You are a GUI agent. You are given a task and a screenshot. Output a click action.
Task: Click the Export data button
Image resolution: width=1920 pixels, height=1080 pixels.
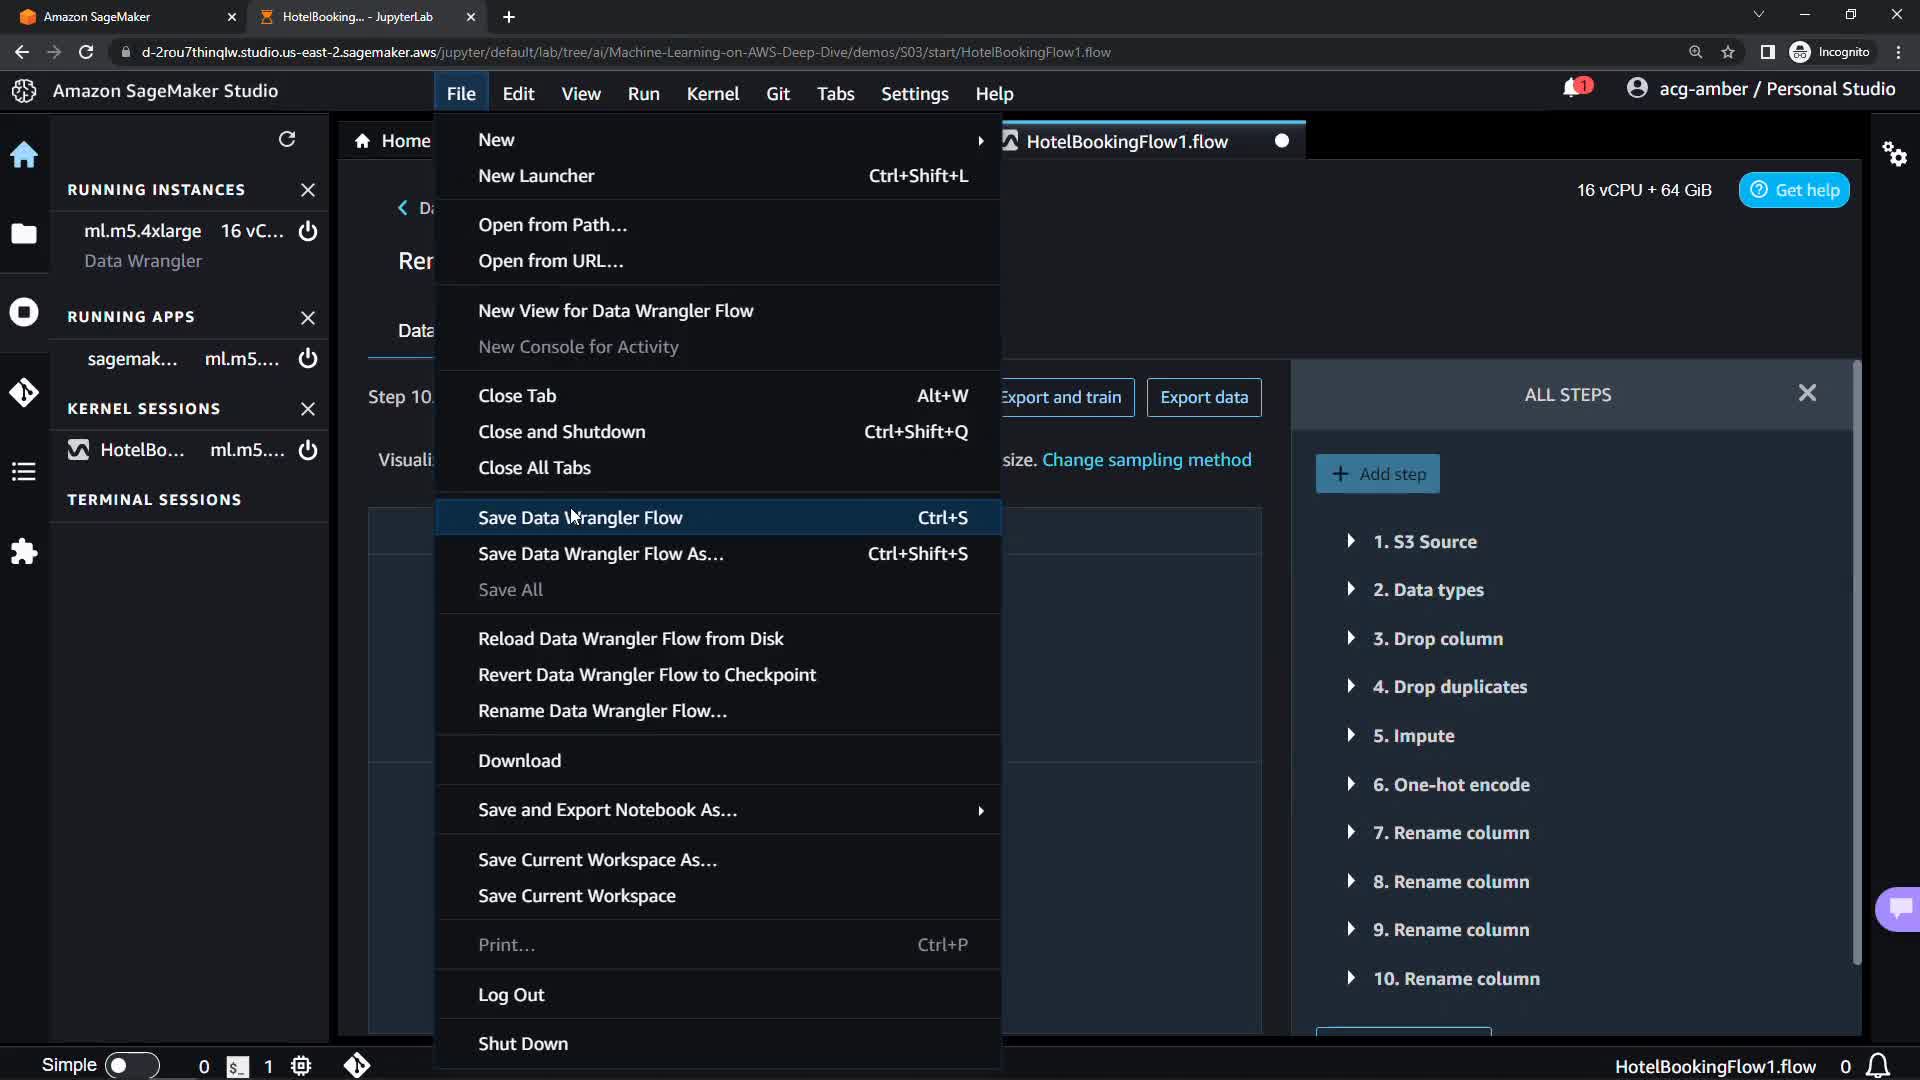click(x=1204, y=397)
